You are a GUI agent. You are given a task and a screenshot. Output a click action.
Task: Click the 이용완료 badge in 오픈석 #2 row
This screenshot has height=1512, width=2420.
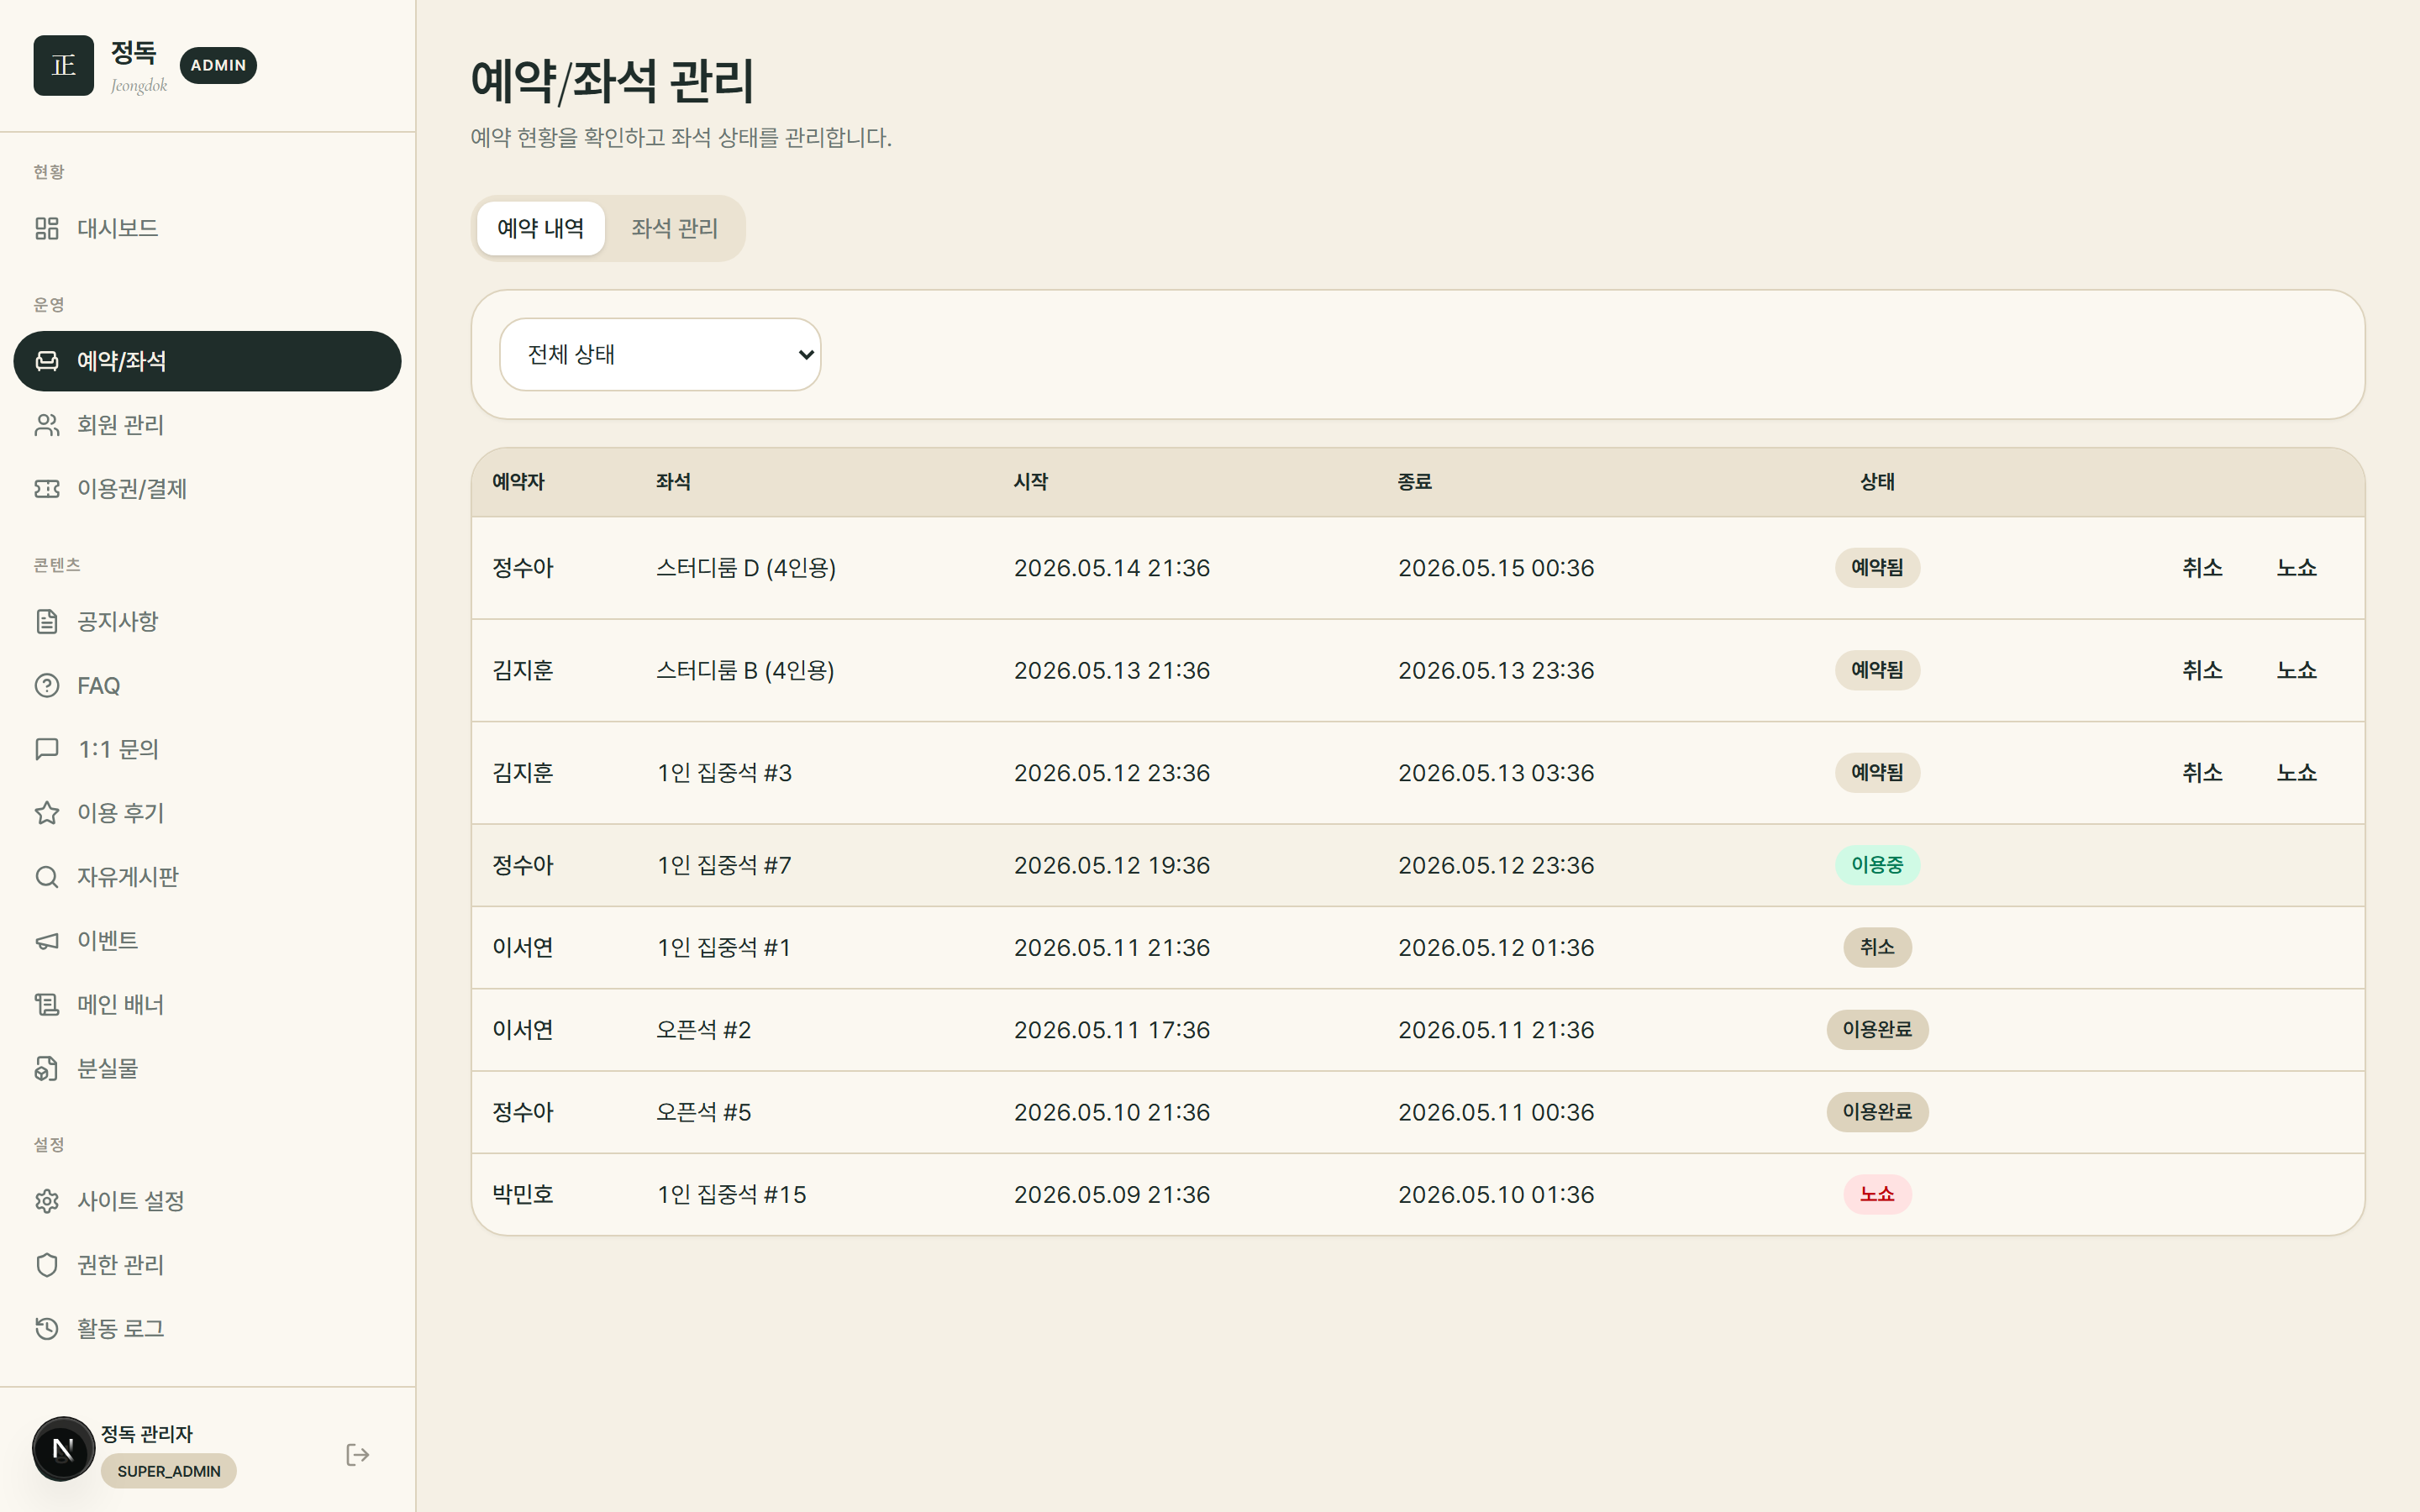coord(1877,1030)
